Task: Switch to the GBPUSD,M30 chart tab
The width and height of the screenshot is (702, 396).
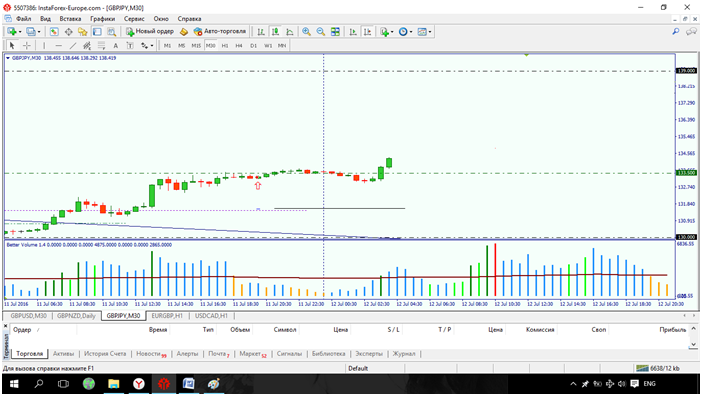Action: (x=28, y=316)
